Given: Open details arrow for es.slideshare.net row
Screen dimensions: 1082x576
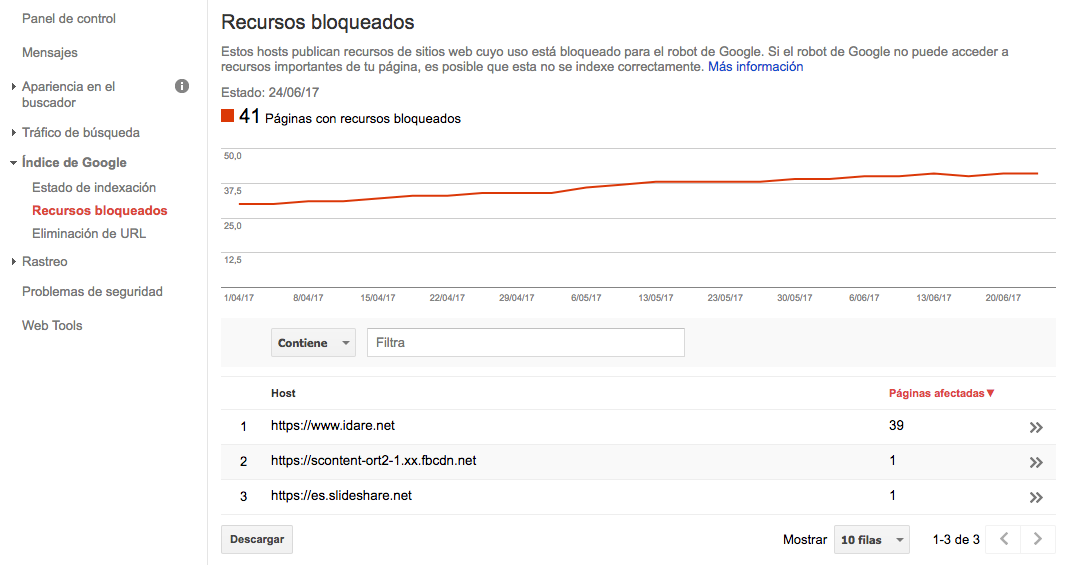Looking at the screenshot, I should coord(1034,496).
